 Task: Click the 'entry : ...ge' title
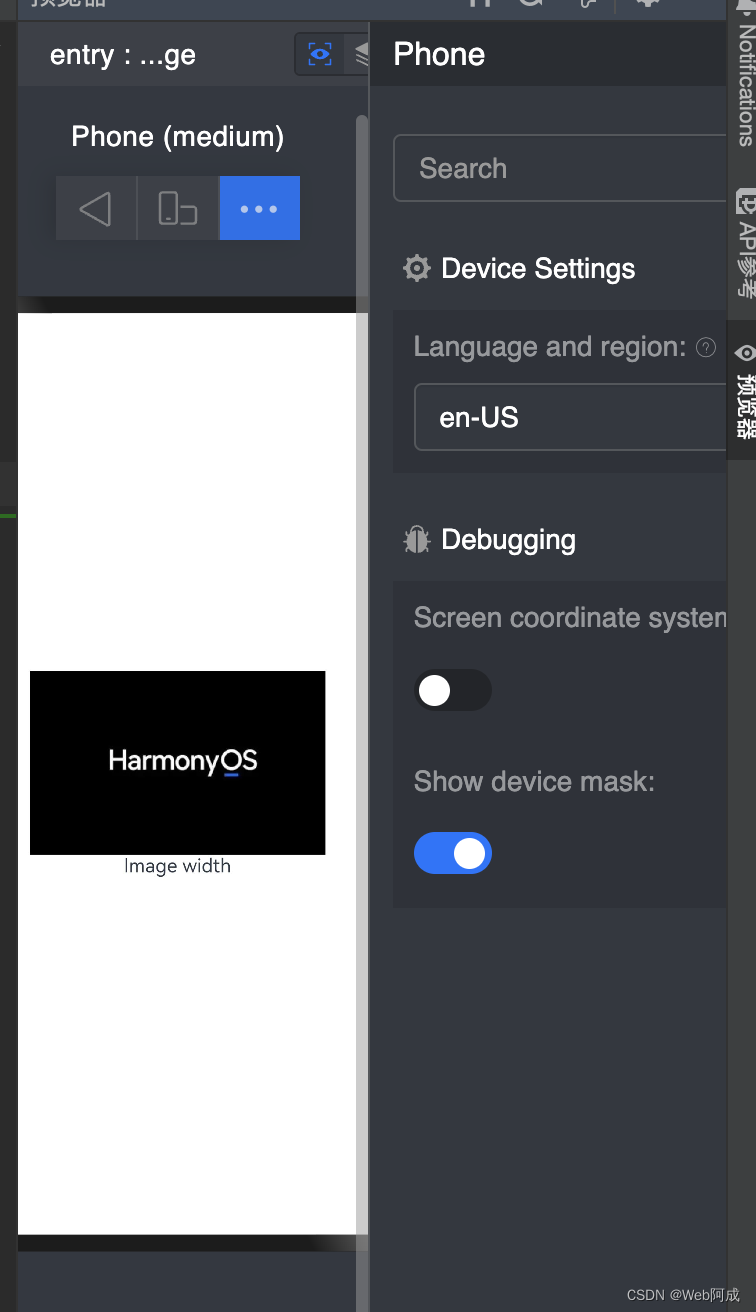[123, 55]
